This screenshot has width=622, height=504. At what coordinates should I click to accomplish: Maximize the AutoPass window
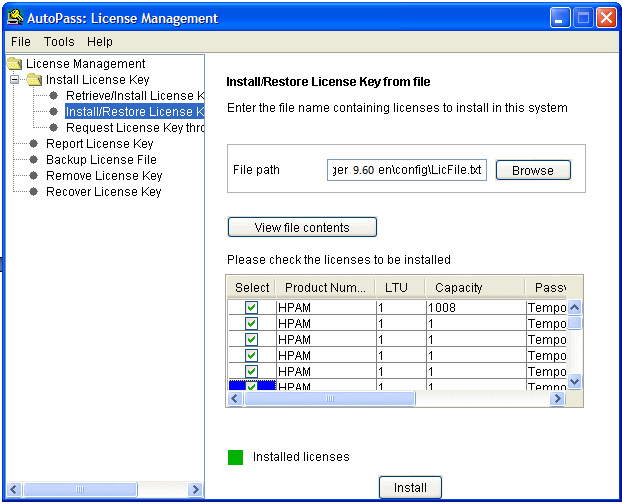(x=583, y=18)
